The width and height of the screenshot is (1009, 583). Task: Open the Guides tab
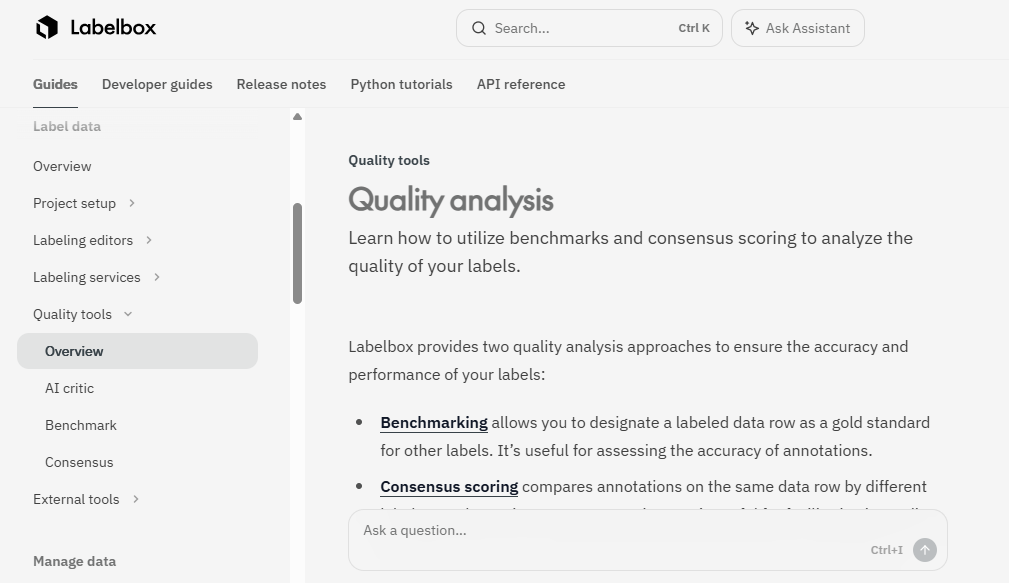[55, 84]
